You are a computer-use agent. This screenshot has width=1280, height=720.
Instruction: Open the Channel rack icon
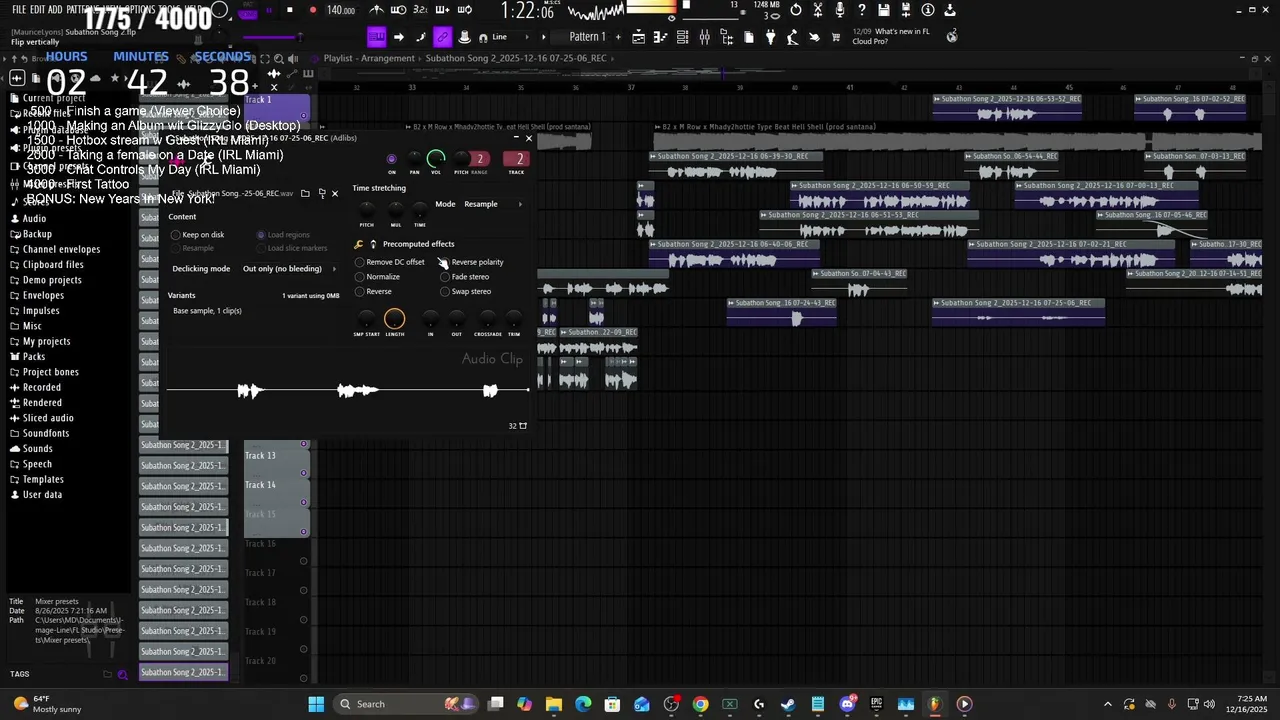pos(682,37)
